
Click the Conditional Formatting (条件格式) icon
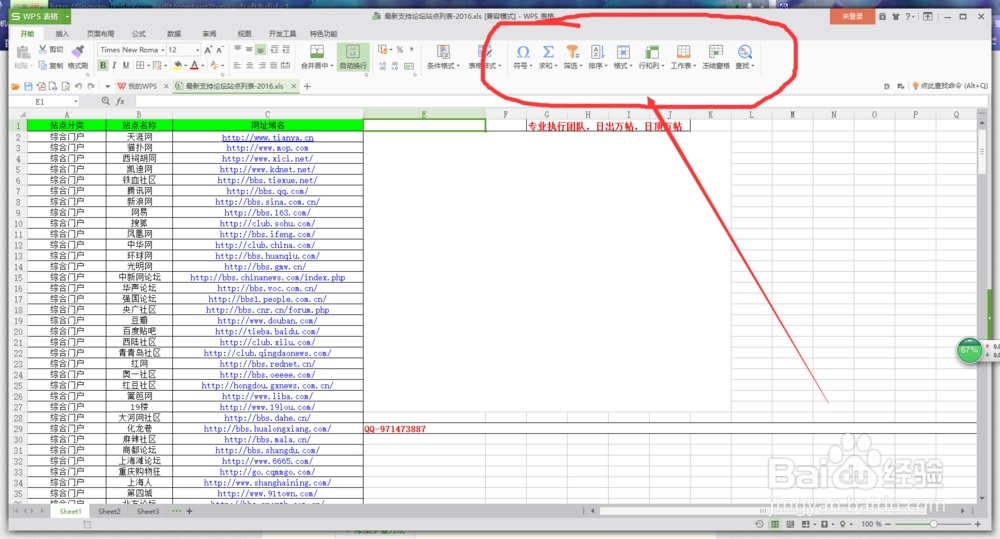pos(443,52)
